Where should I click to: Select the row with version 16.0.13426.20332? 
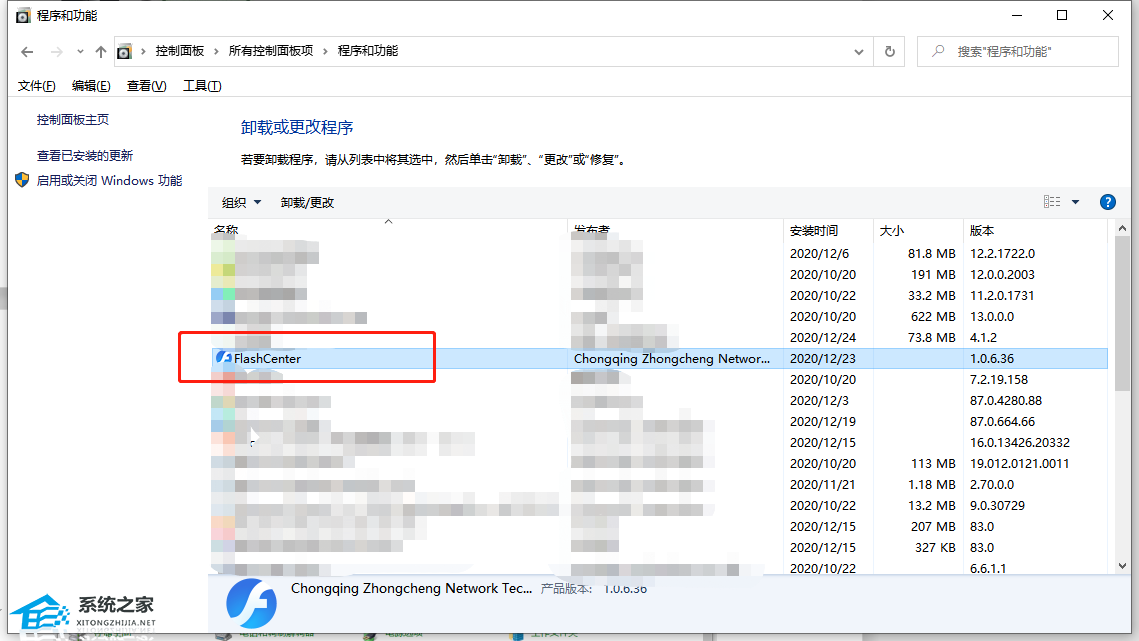click(x=659, y=443)
